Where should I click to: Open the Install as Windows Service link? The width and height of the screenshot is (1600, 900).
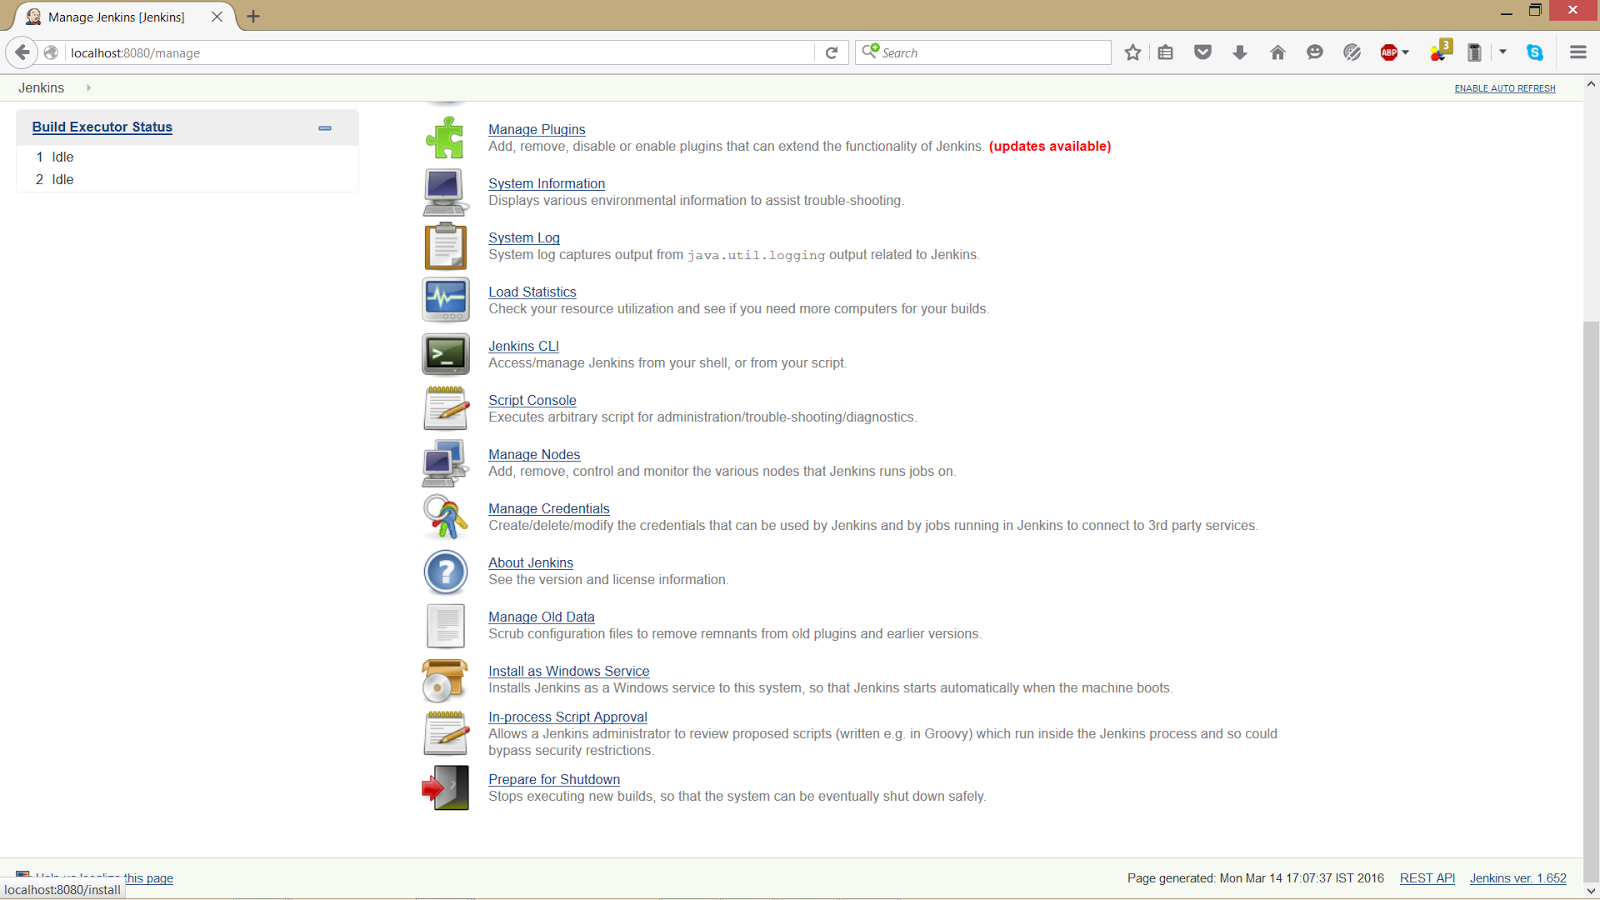[568, 671]
